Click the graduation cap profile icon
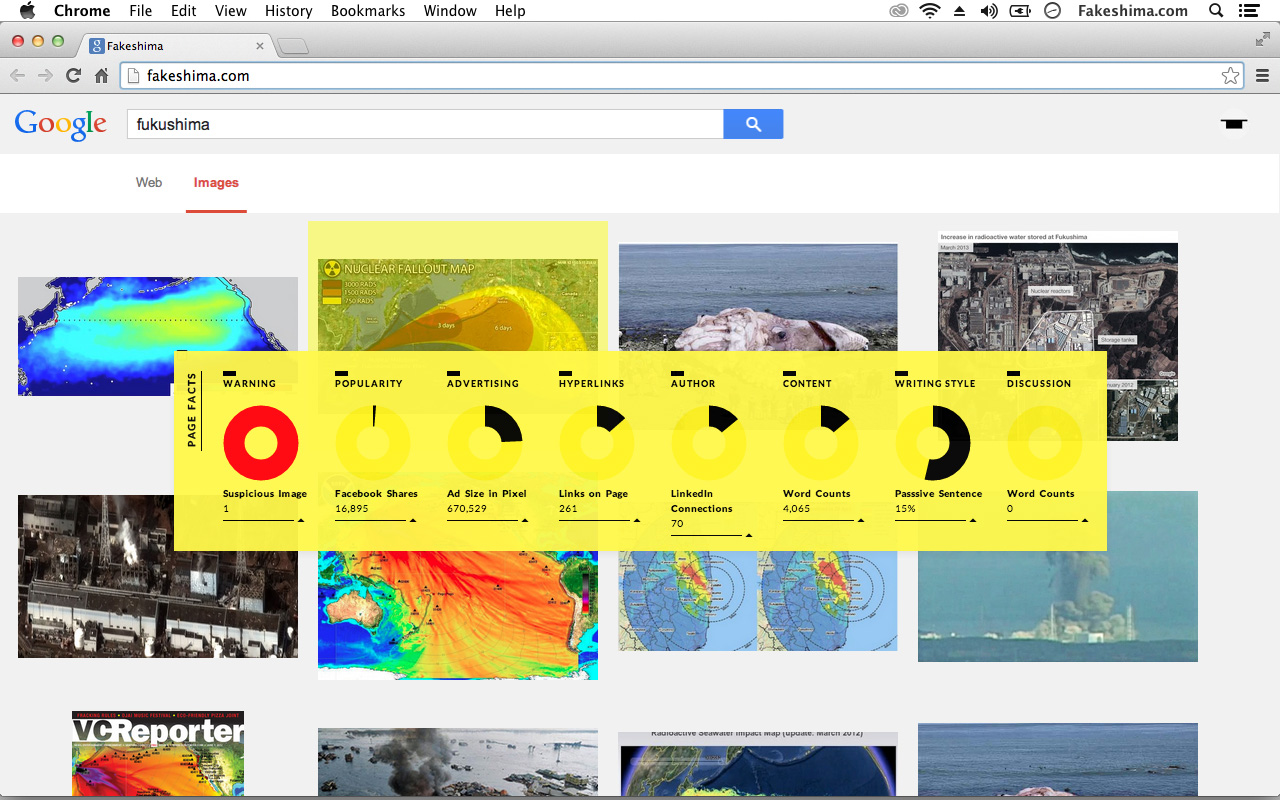Image resolution: width=1280 pixels, height=800 pixels. click(1234, 123)
